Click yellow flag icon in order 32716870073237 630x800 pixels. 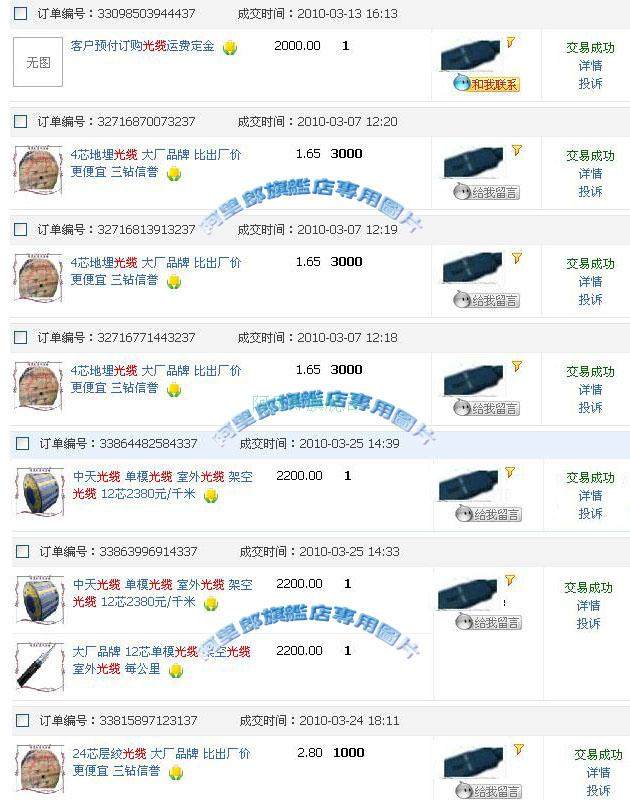(517, 150)
